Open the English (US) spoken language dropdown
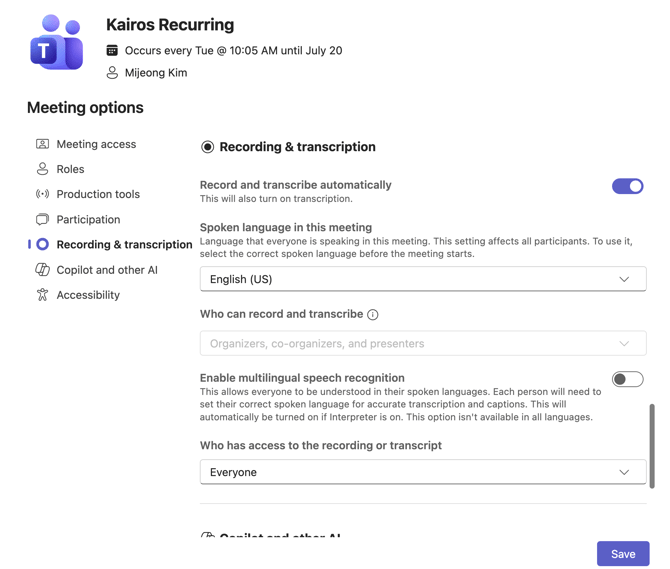The height and width of the screenshot is (569, 670). tap(423, 279)
